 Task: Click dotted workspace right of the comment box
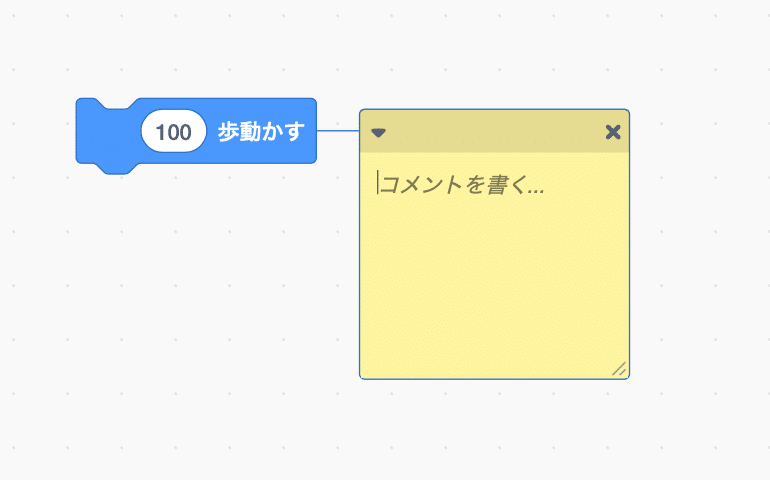pos(697,246)
